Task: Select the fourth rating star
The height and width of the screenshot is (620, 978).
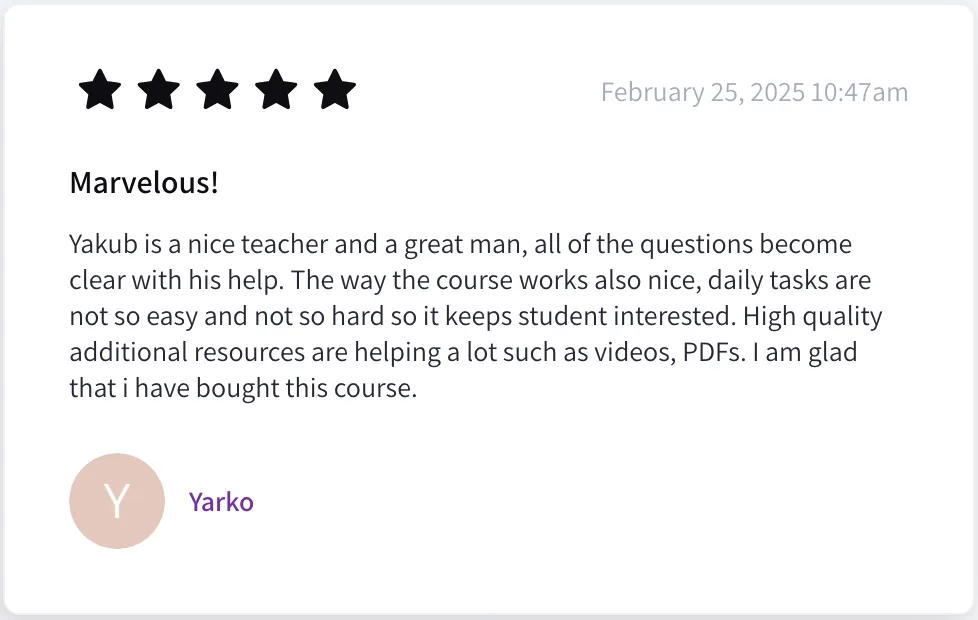Action: (x=276, y=89)
